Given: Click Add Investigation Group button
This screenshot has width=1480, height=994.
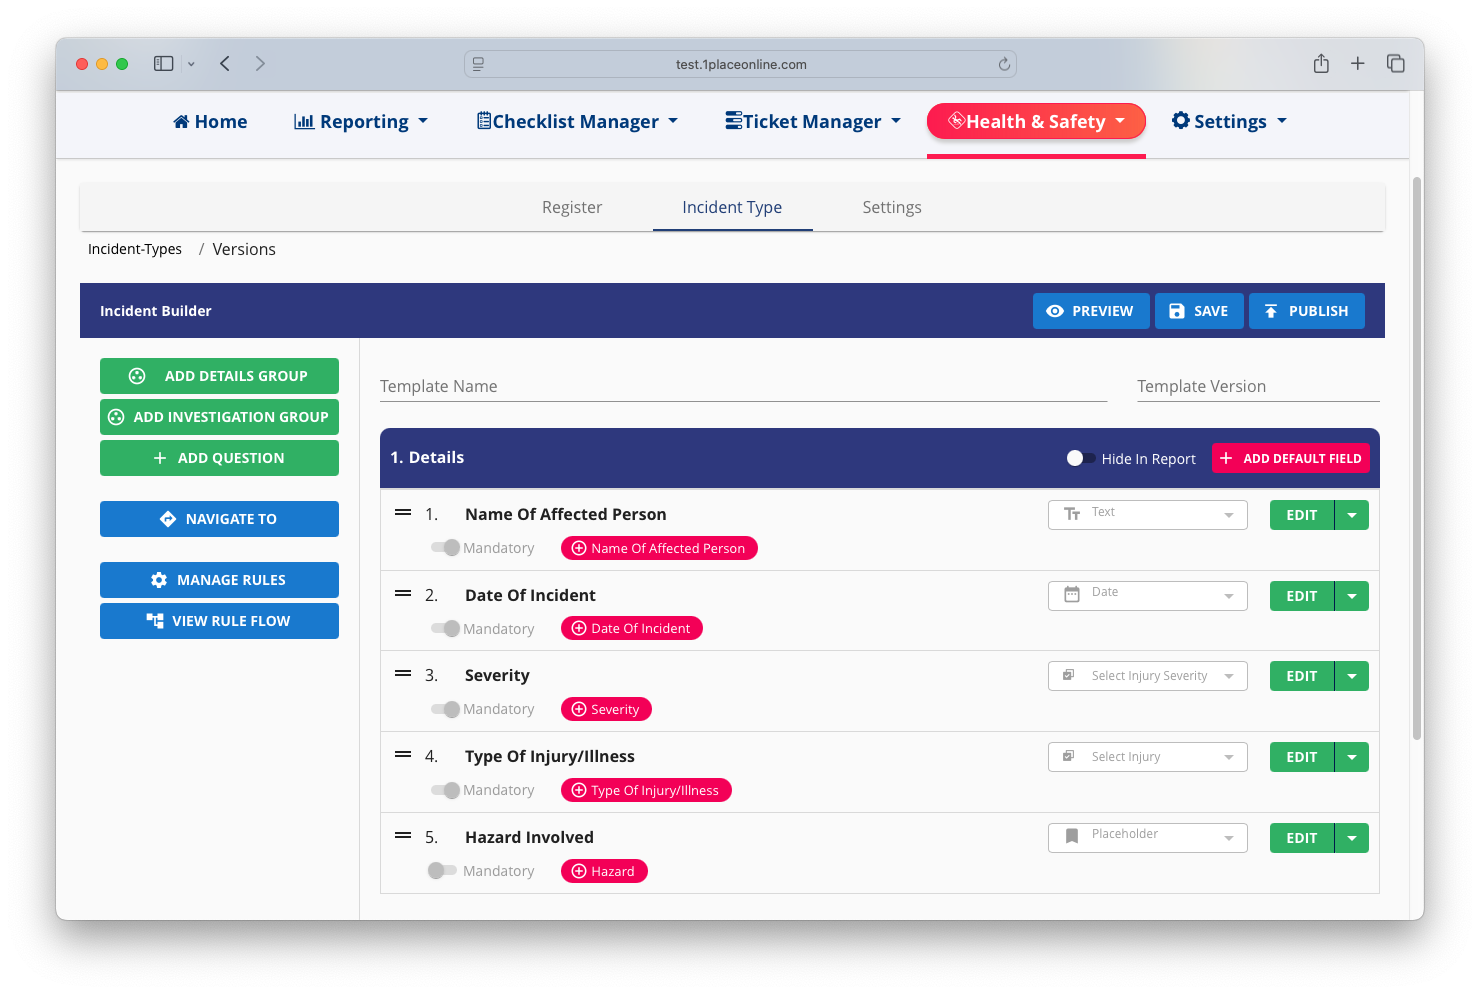Looking at the screenshot, I should pos(219,417).
